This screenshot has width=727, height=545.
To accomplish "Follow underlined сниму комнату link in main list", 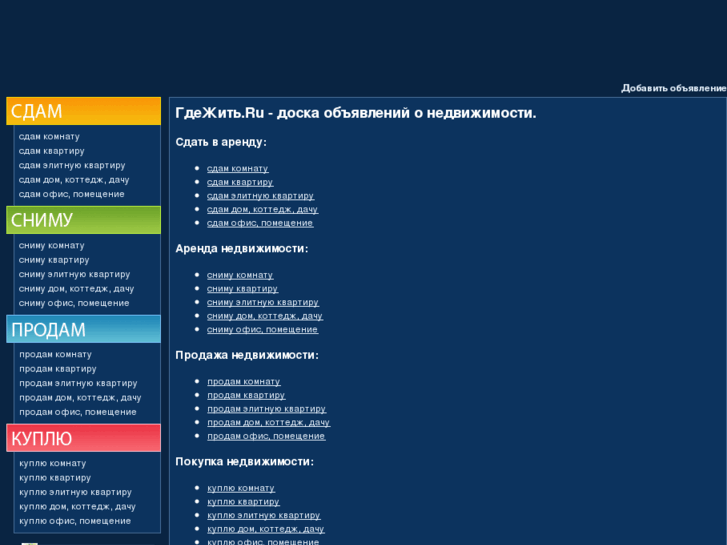I will click(240, 275).
